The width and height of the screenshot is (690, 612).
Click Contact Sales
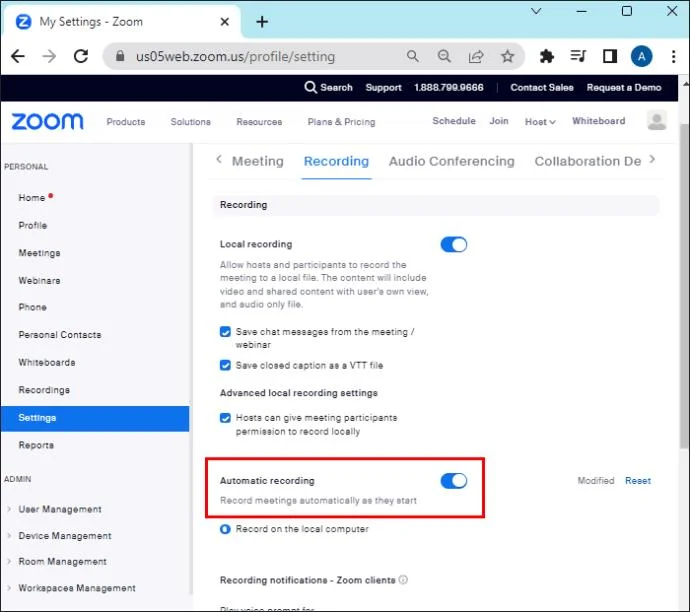(542, 88)
